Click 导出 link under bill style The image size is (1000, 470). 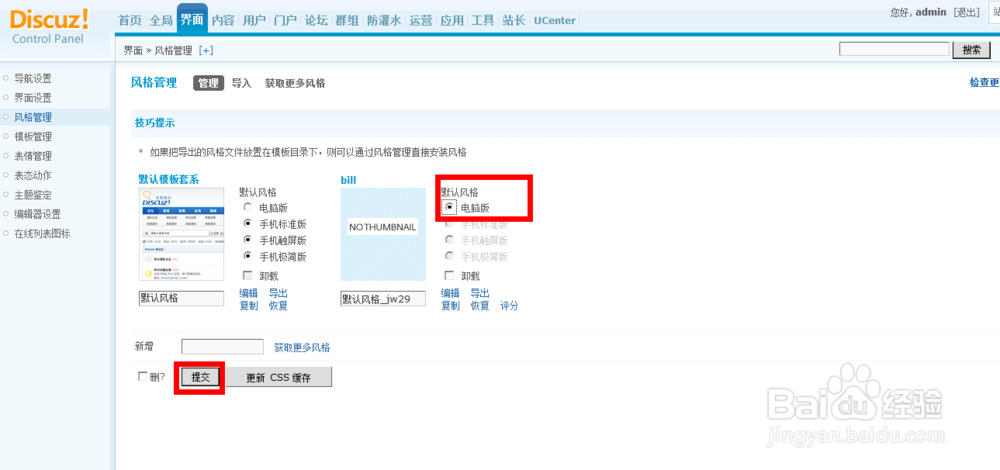pyautogui.click(x=480, y=293)
